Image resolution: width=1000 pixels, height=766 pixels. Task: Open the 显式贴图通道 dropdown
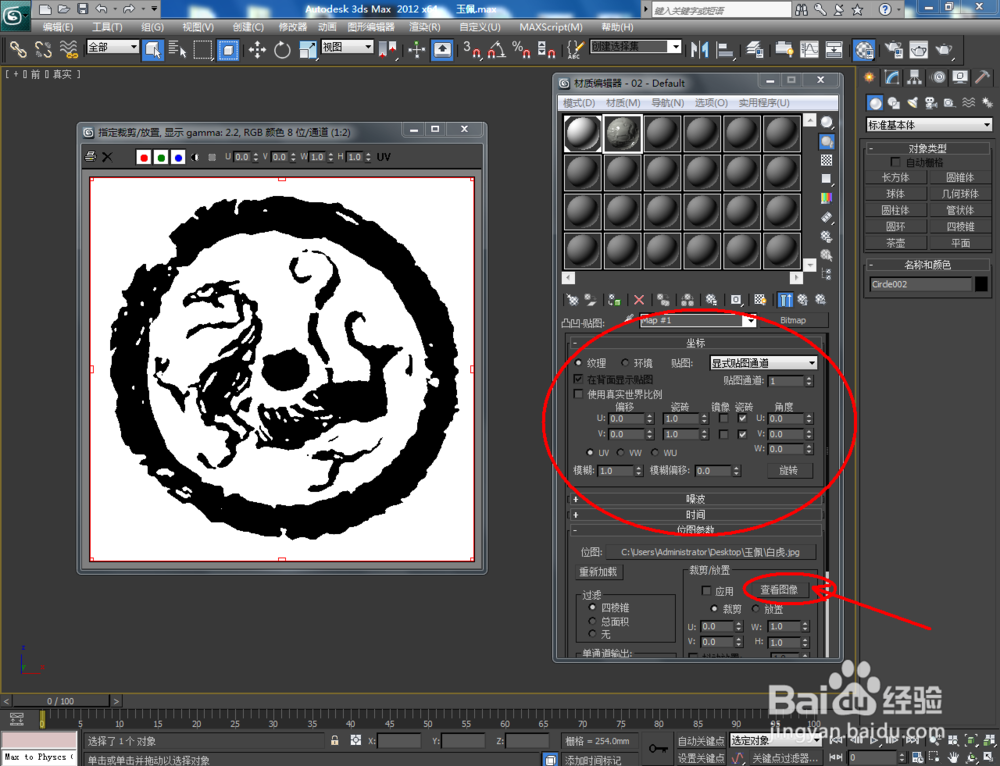point(763,363)
